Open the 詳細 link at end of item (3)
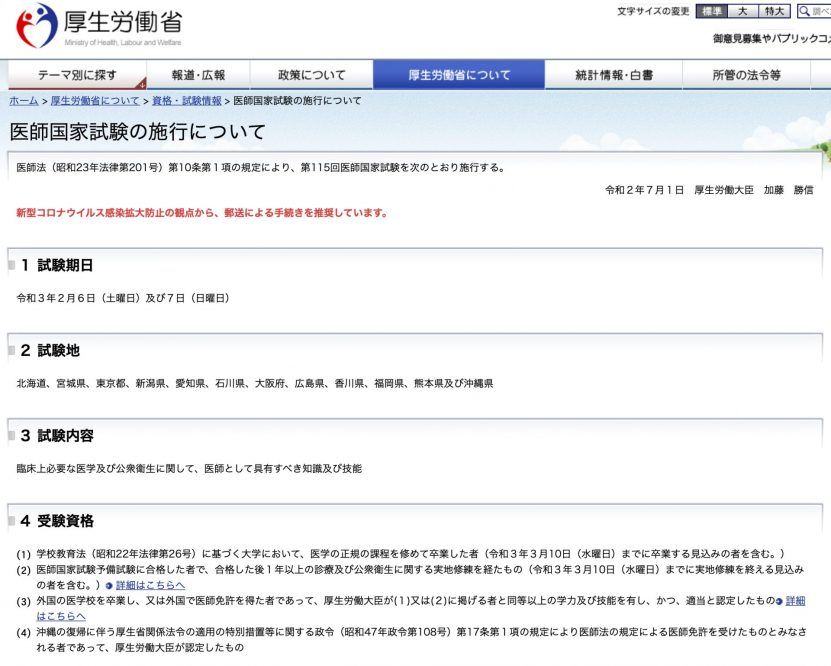Image resolution: width=831 pixels, height=666 pixels. tap(795, 600)
